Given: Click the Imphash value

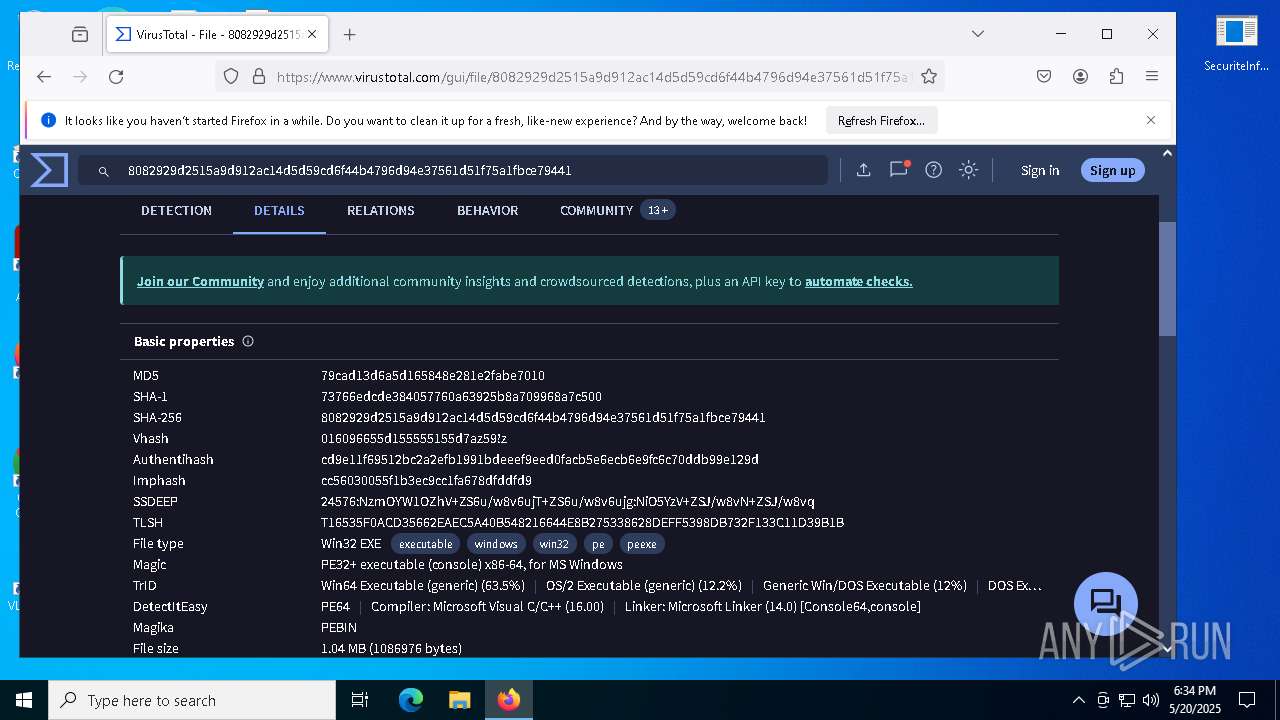Looking at the screenshot, I should [426, 481].
